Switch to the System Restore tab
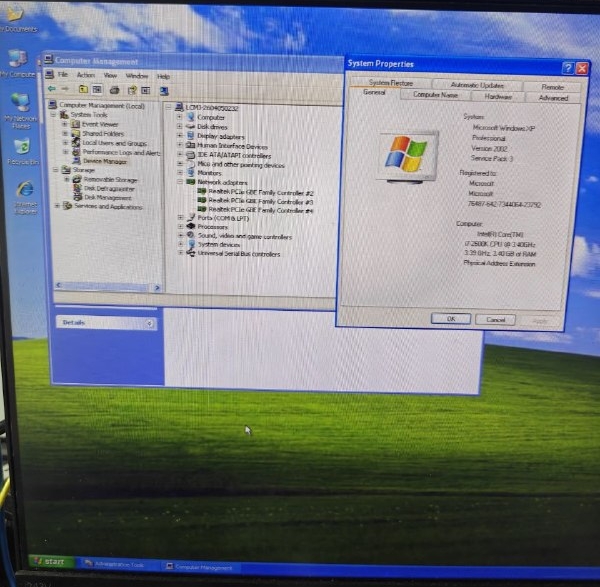Screen dimensions: 600x587 click(391, 83)
